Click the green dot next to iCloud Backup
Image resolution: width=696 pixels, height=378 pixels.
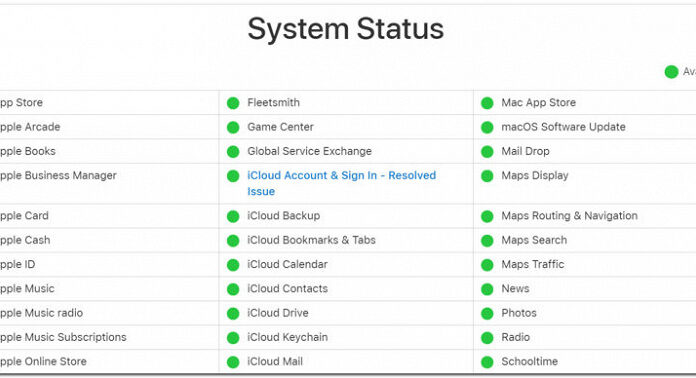pyautogui.click(x=233, y=217)
